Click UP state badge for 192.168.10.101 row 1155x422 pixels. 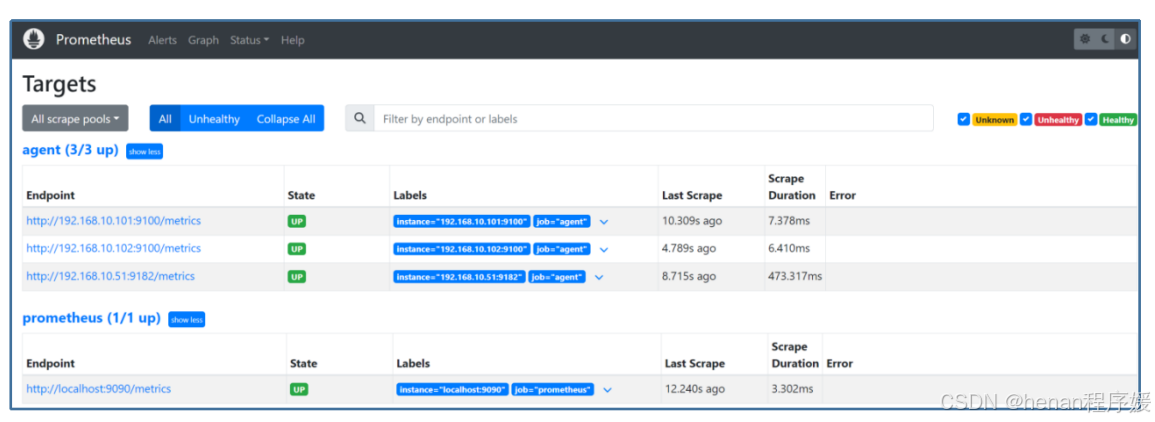click(x=297, y=221)
